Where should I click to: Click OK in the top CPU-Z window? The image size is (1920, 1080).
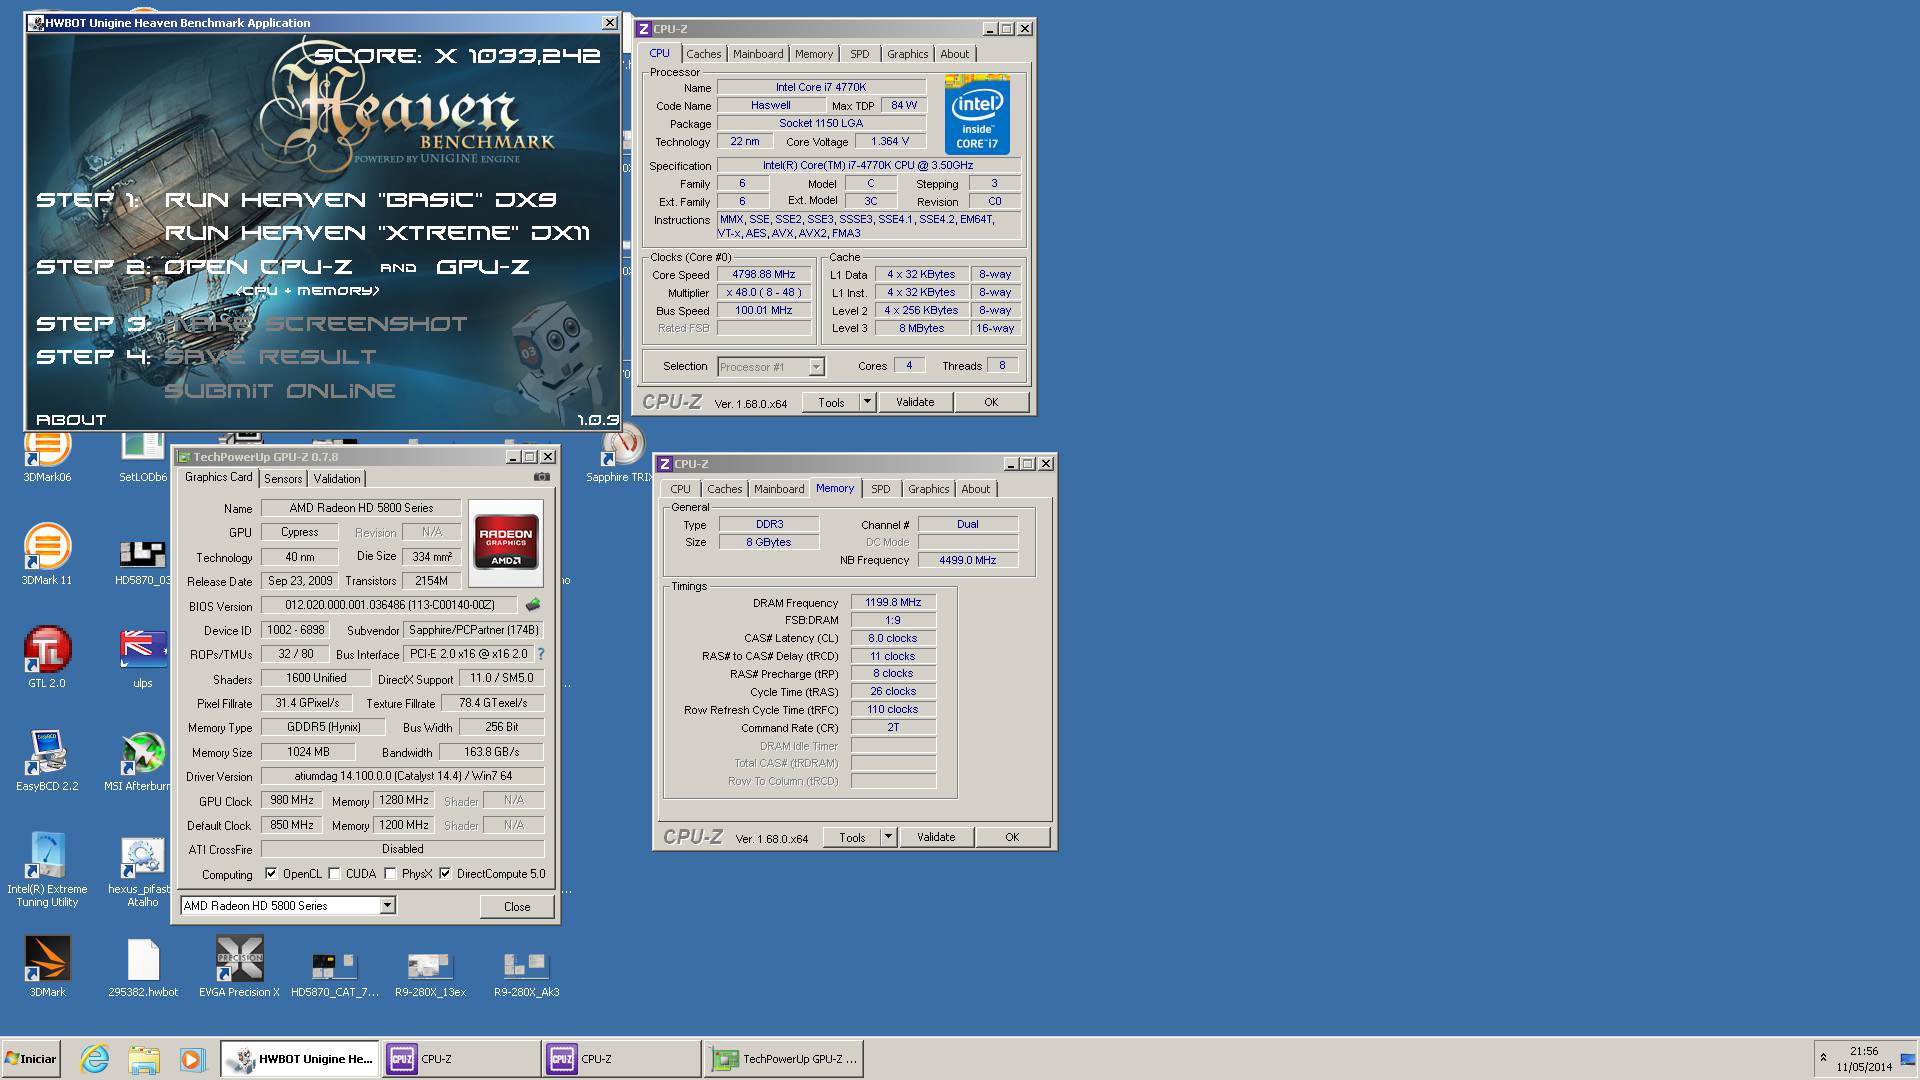coord(991,402)
